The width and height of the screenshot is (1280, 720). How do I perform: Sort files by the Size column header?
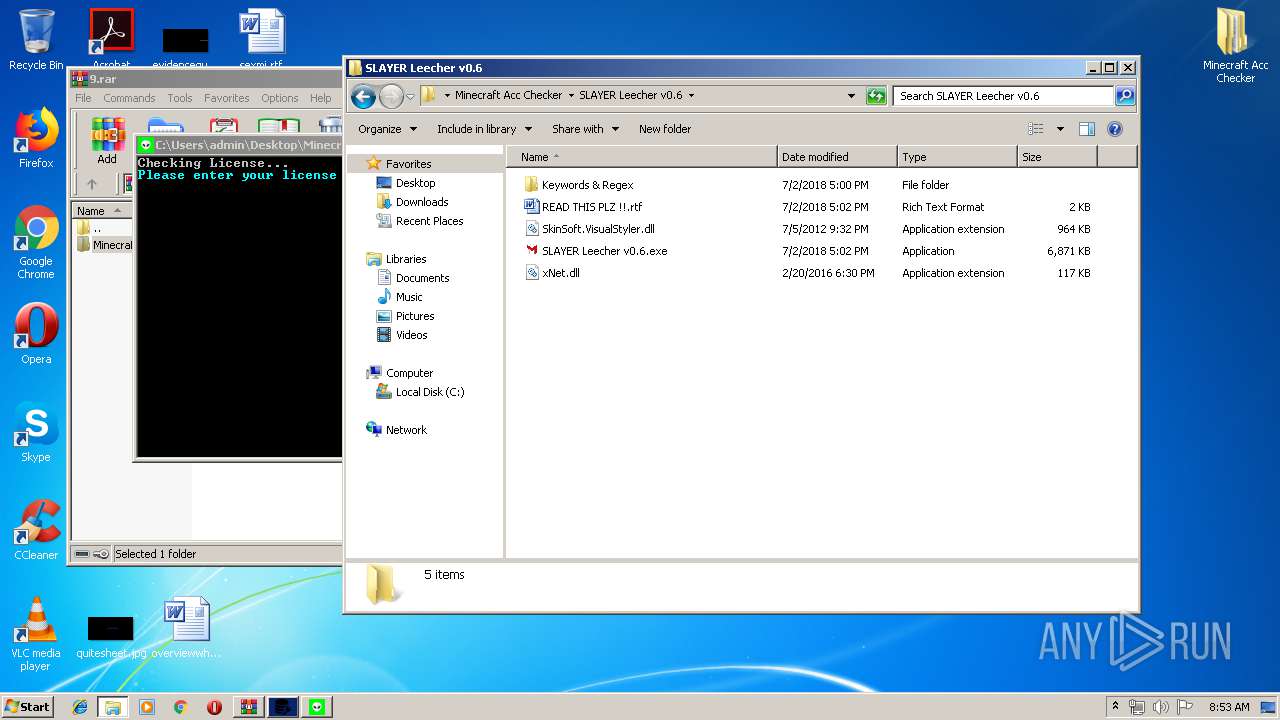coord(1057,157)
